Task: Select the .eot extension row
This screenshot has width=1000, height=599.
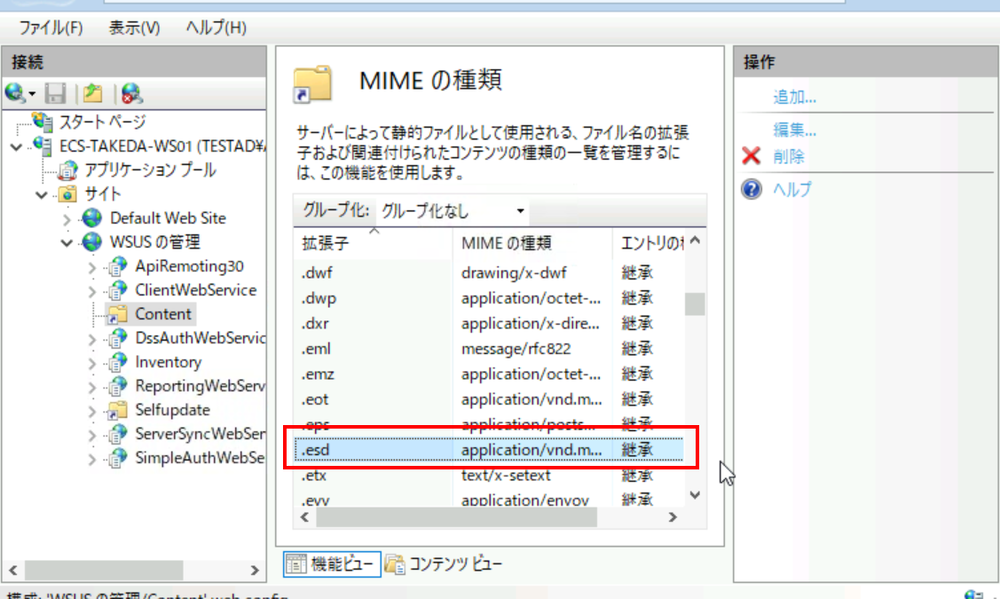Action: tap(489, 399)
